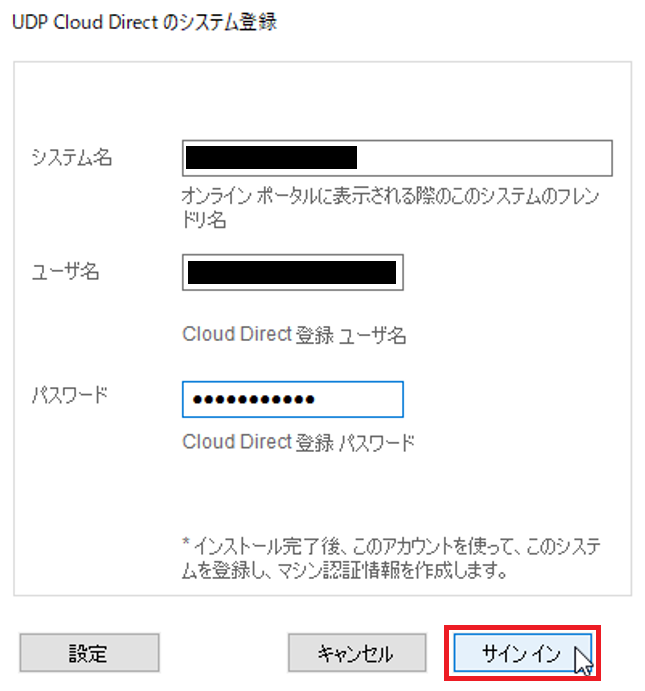Screen dimensions: 645x691
Task: Open the 設定 button
Action: pyautogui.click(x=89, y=653)
